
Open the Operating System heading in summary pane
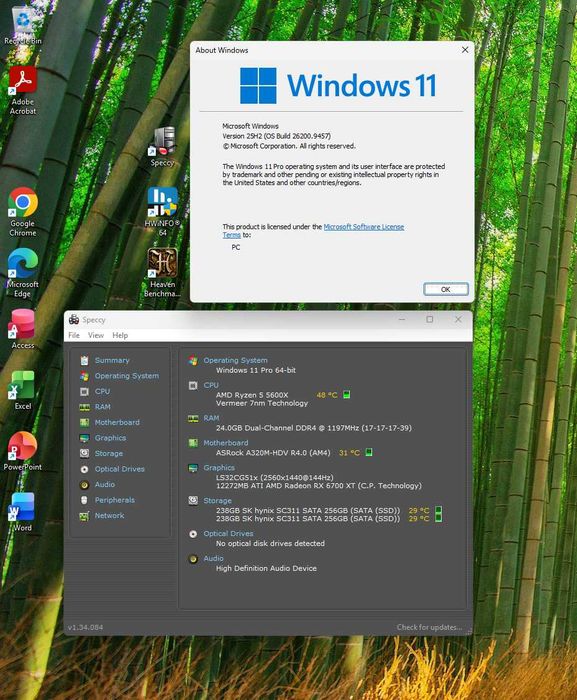(x=235, y=360)
